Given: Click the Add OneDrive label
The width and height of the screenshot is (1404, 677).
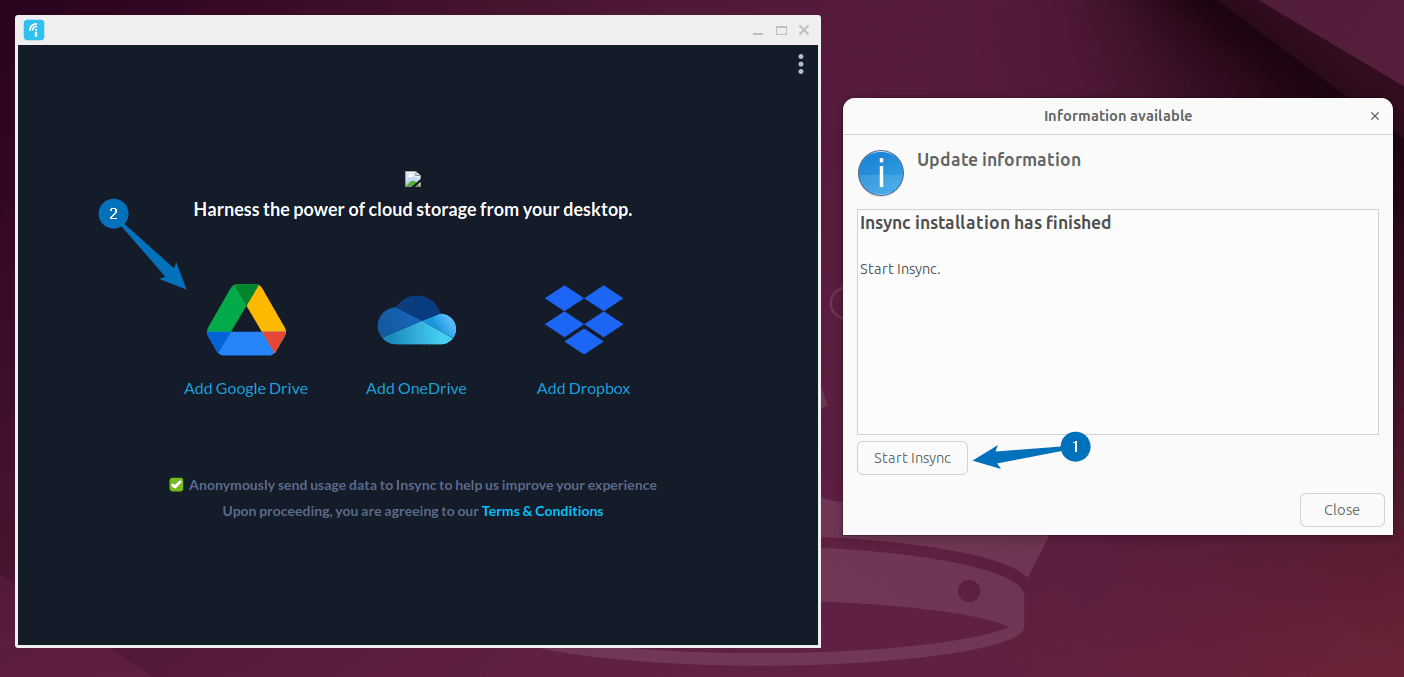Looking at the screenshot, I should (416, 388).
